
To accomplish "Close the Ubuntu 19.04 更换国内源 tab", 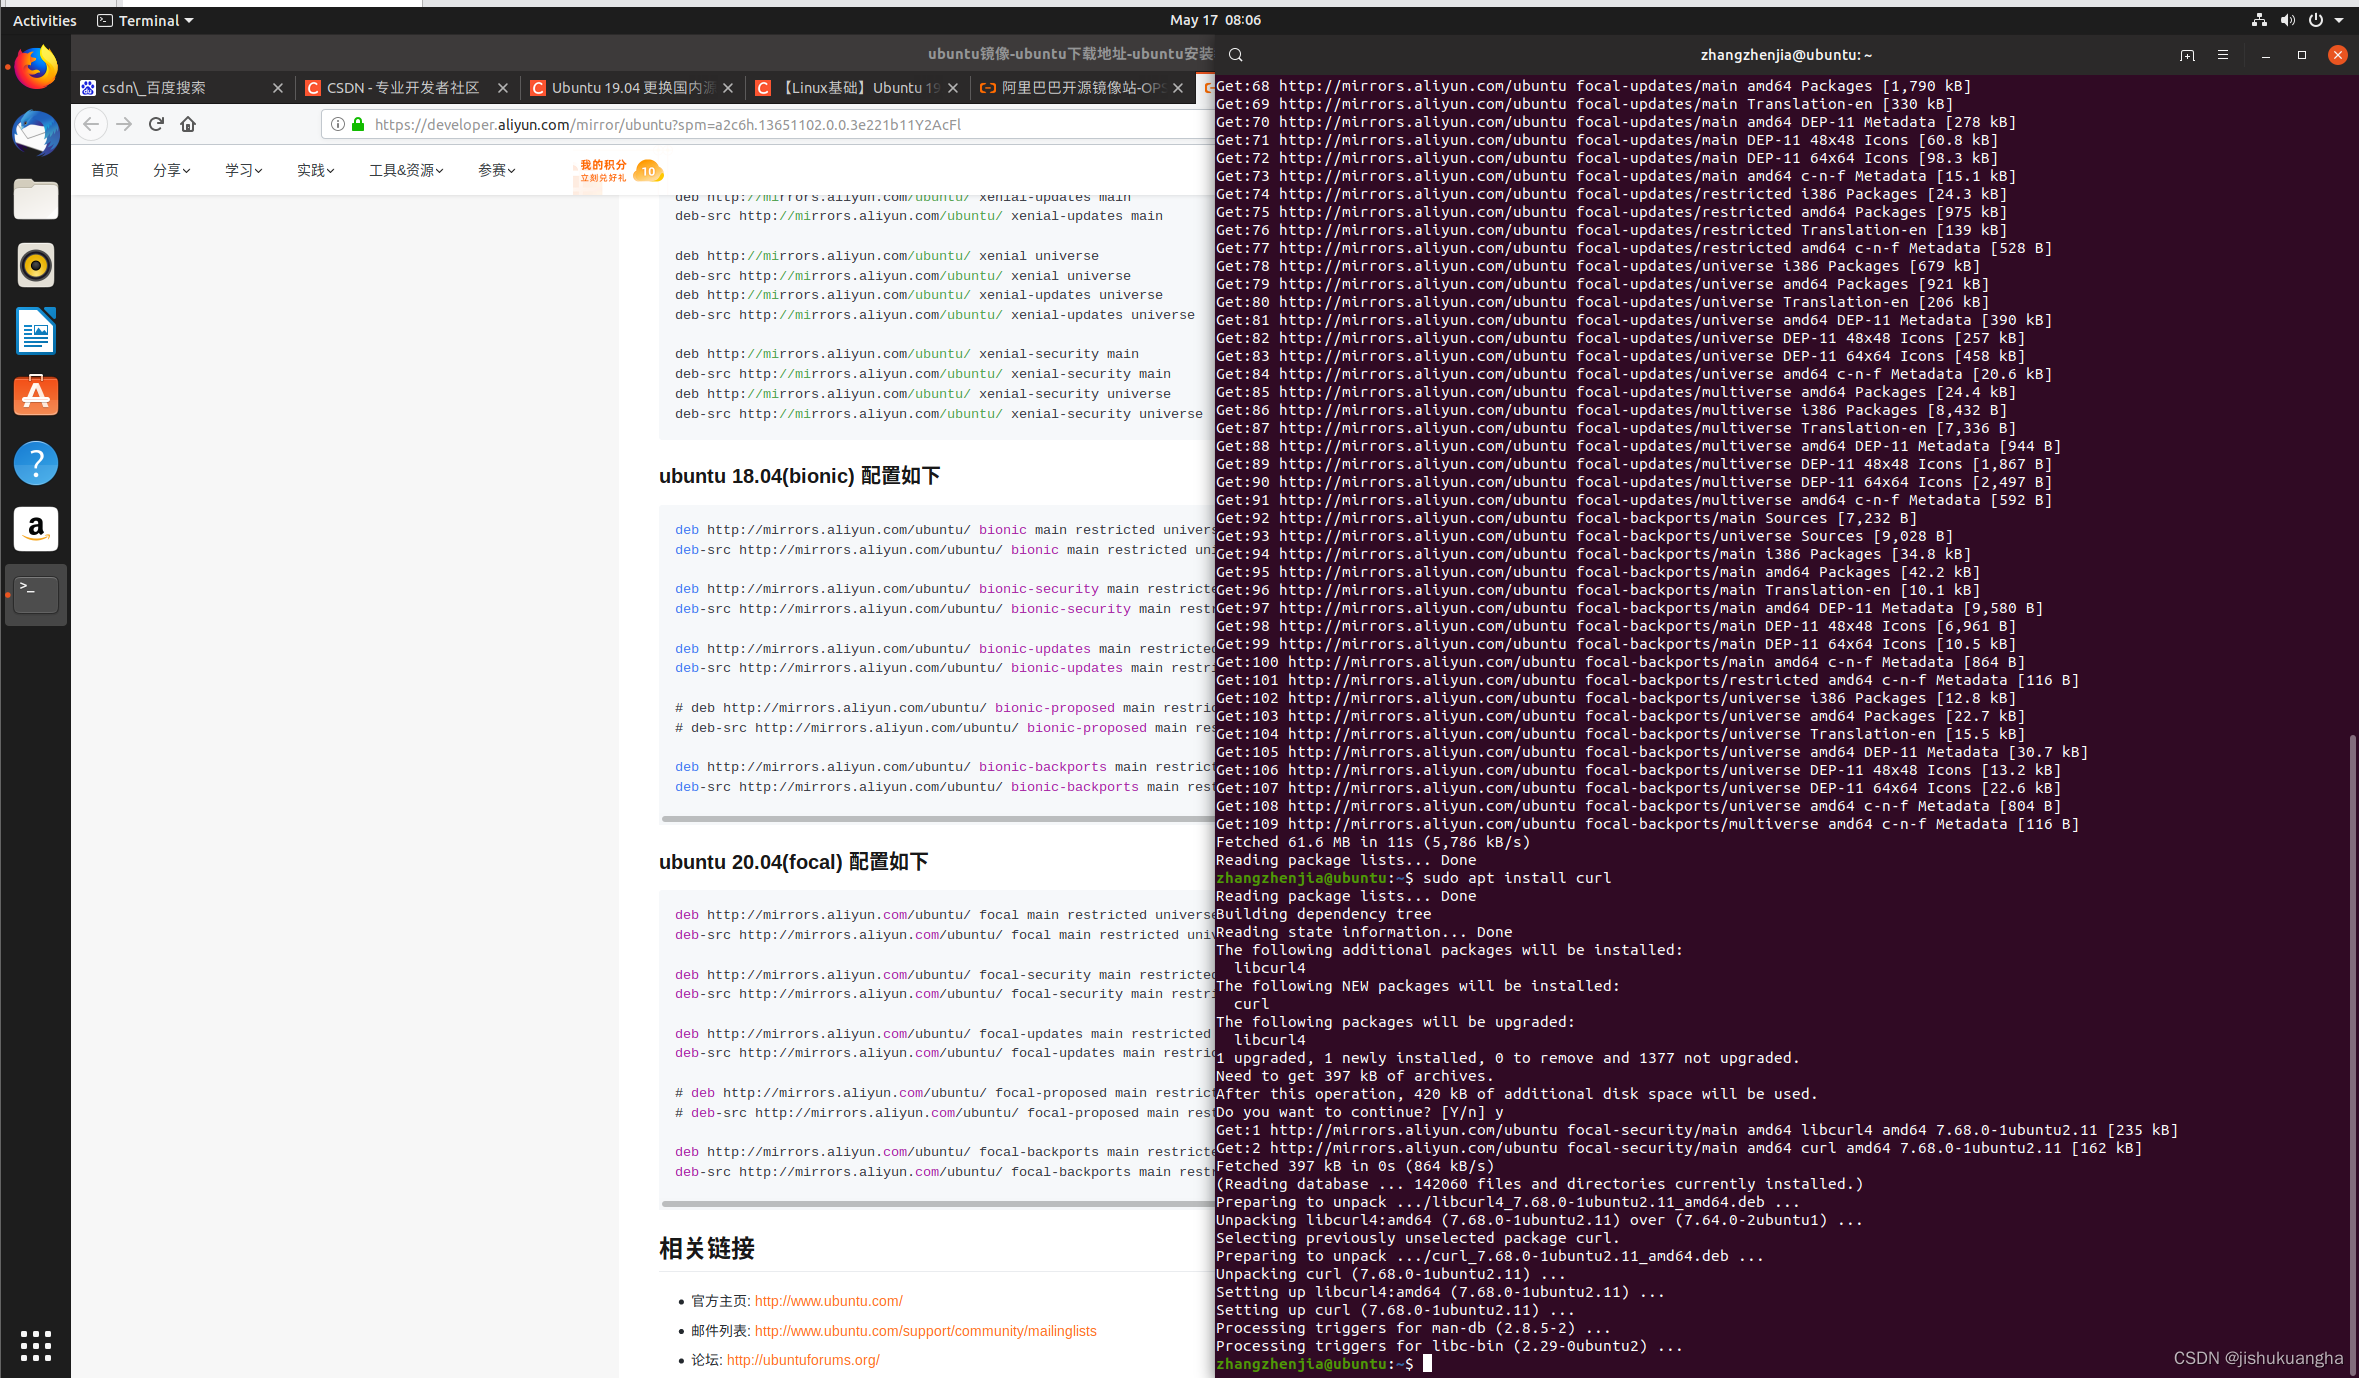I will [728, 88].
